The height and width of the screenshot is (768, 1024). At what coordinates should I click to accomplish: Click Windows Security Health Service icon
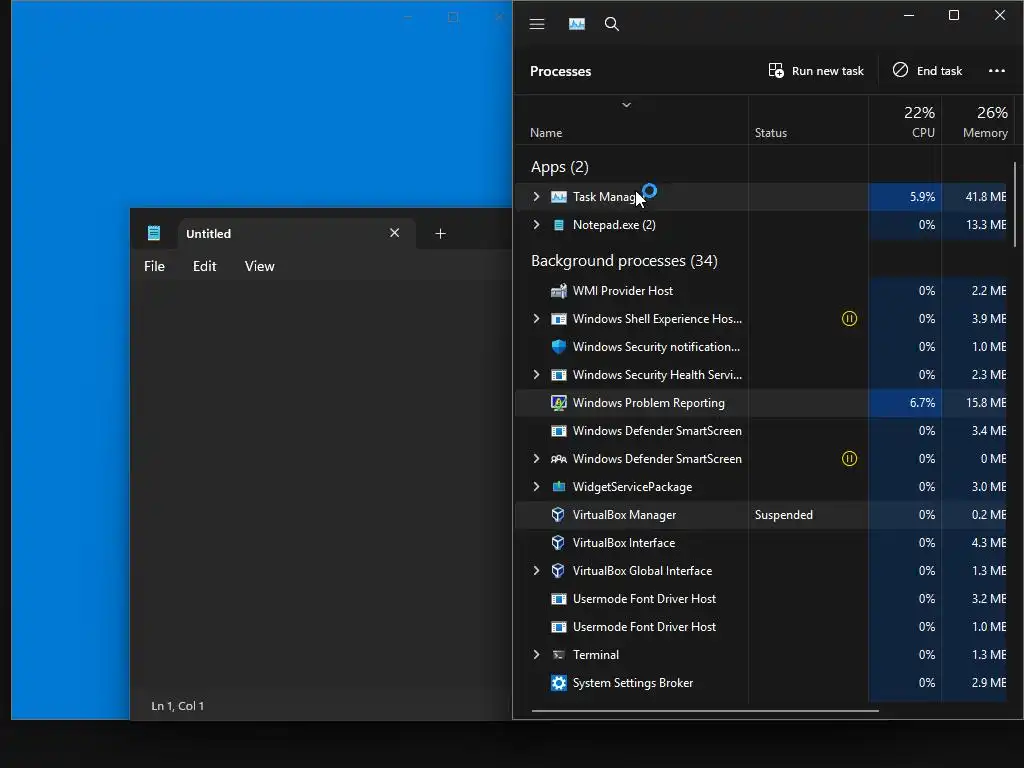(x=558, y=375)
